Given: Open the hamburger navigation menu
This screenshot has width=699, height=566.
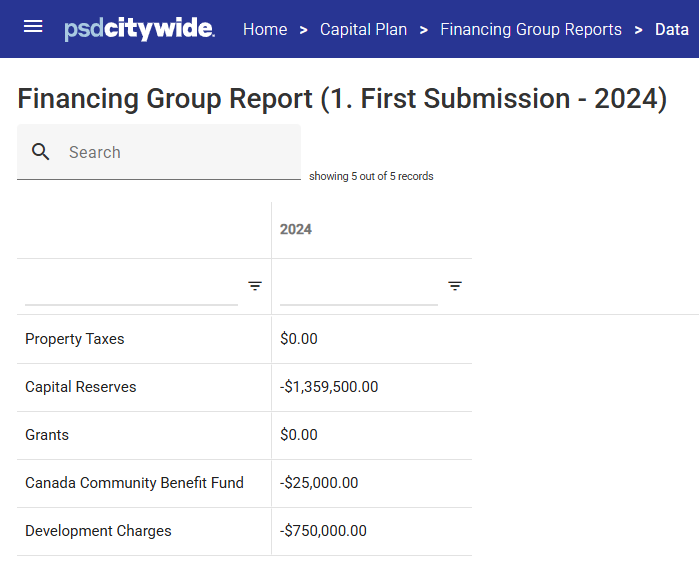Looking at the screenshot, I should 33,27.
